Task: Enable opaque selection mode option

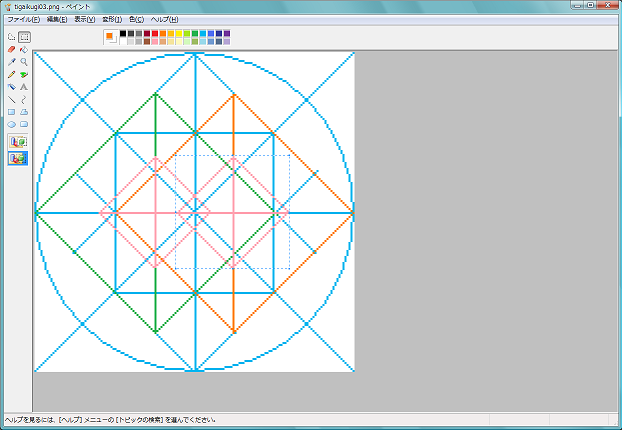Action: [x=18, y=142]
